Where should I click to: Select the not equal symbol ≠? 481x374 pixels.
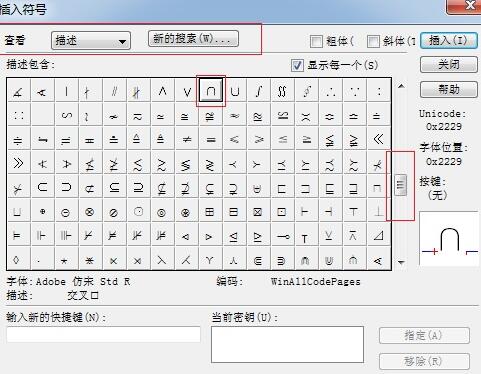pos(187,139)
